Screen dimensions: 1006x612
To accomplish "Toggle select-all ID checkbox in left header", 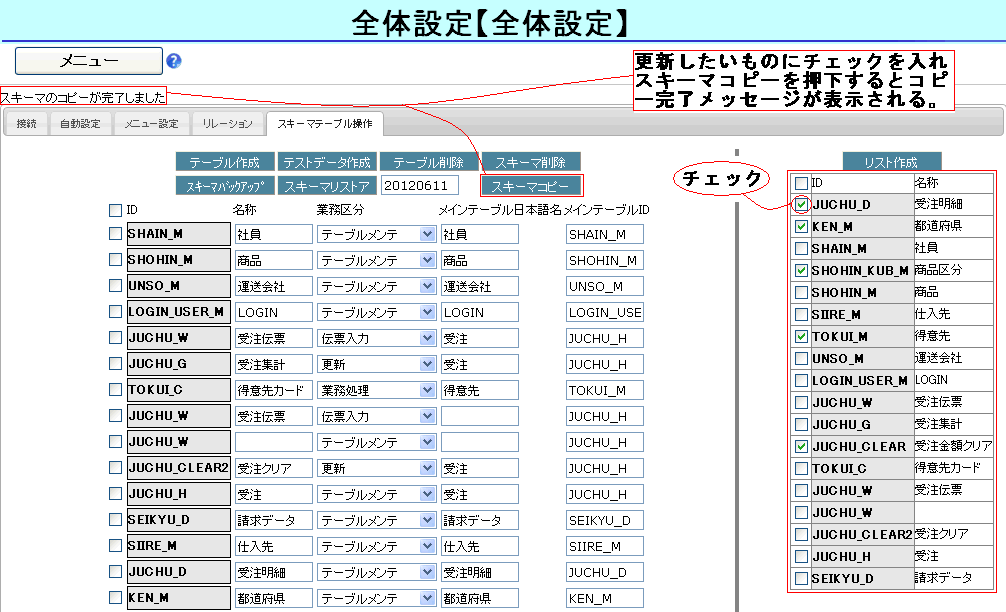I will (115, 210).
